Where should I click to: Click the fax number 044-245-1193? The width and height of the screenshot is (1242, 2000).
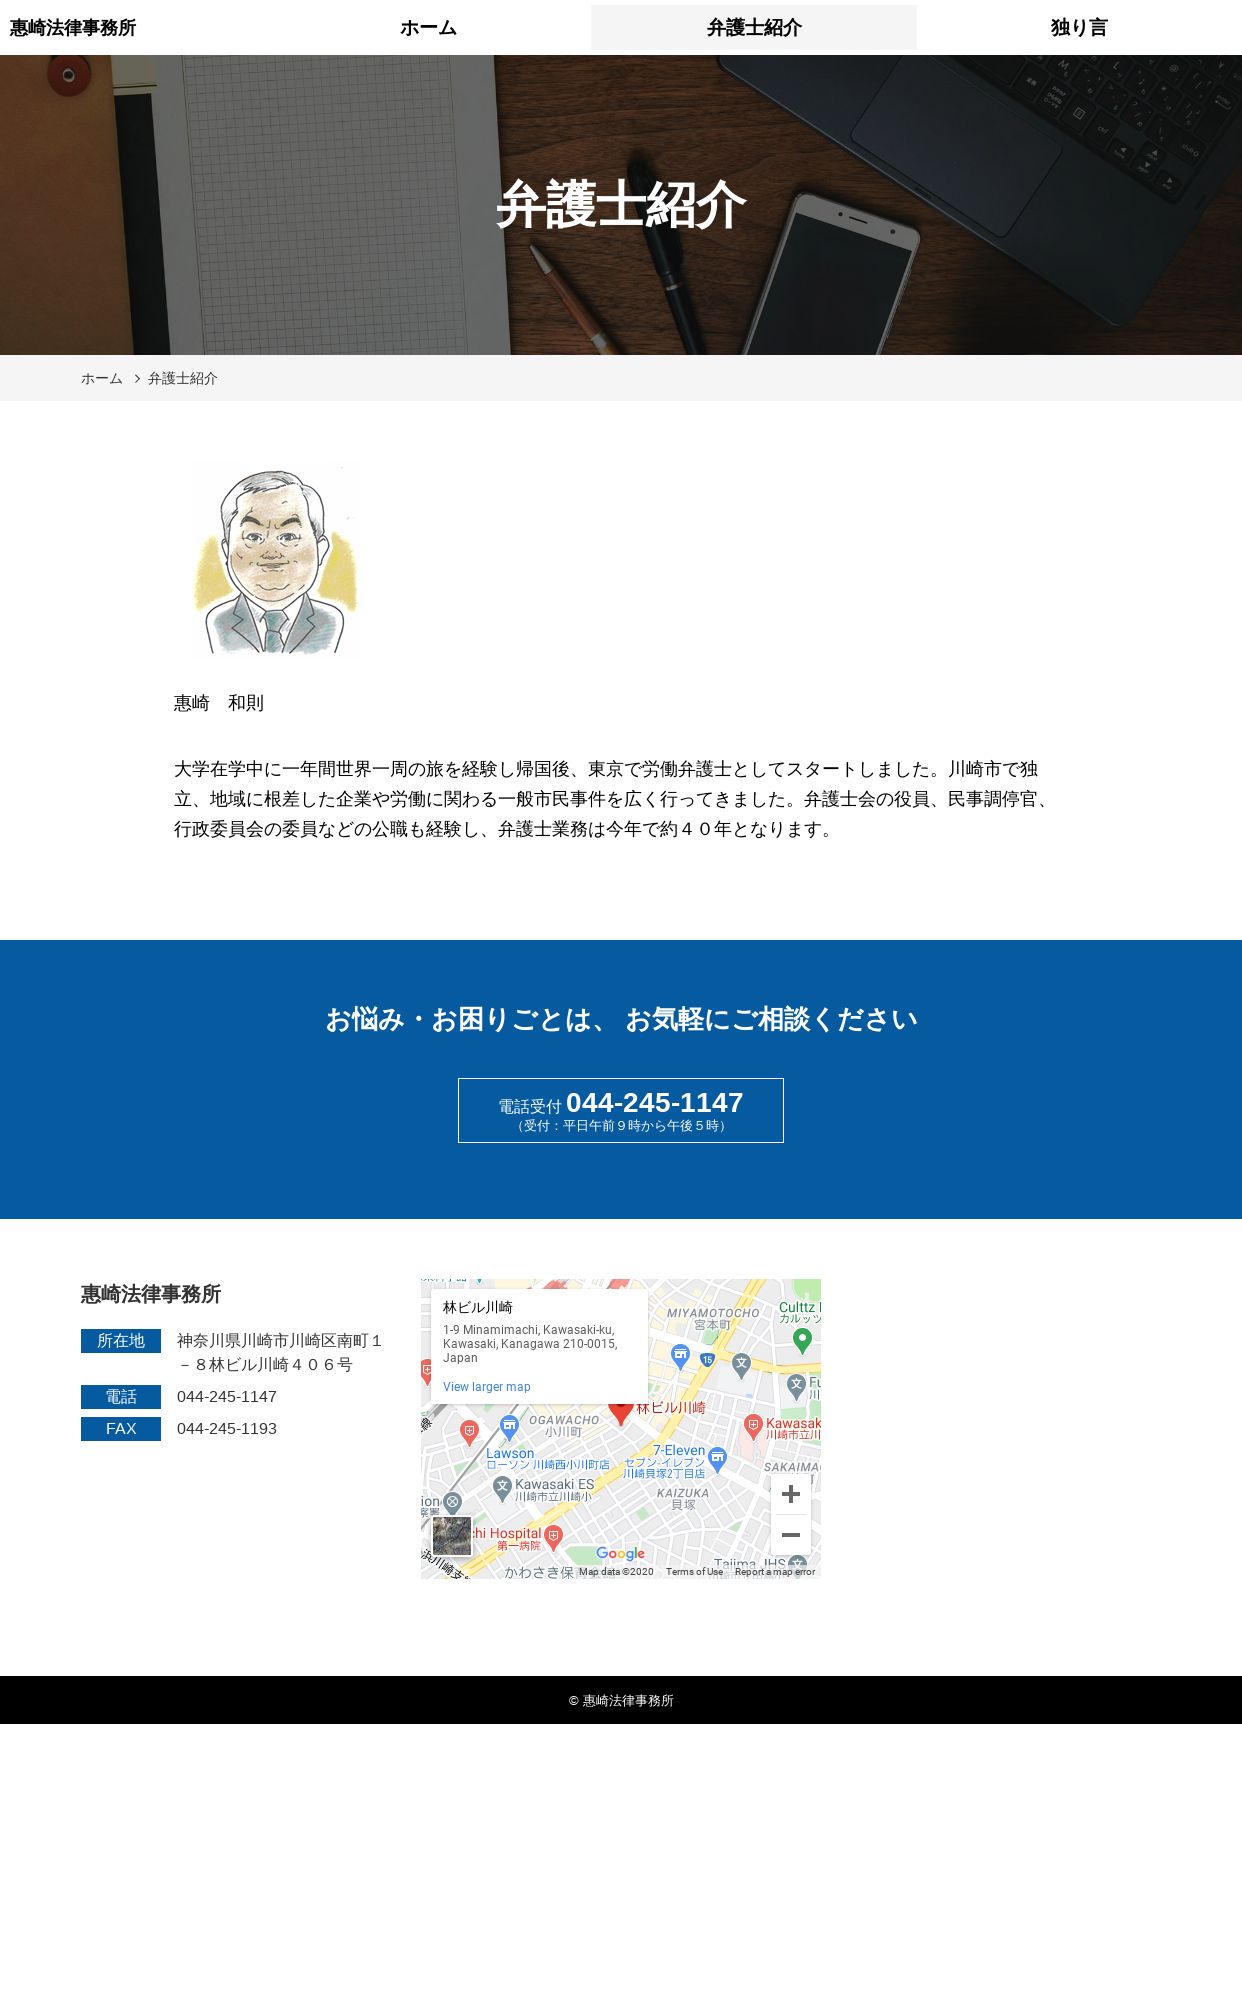coord(227,1429)
